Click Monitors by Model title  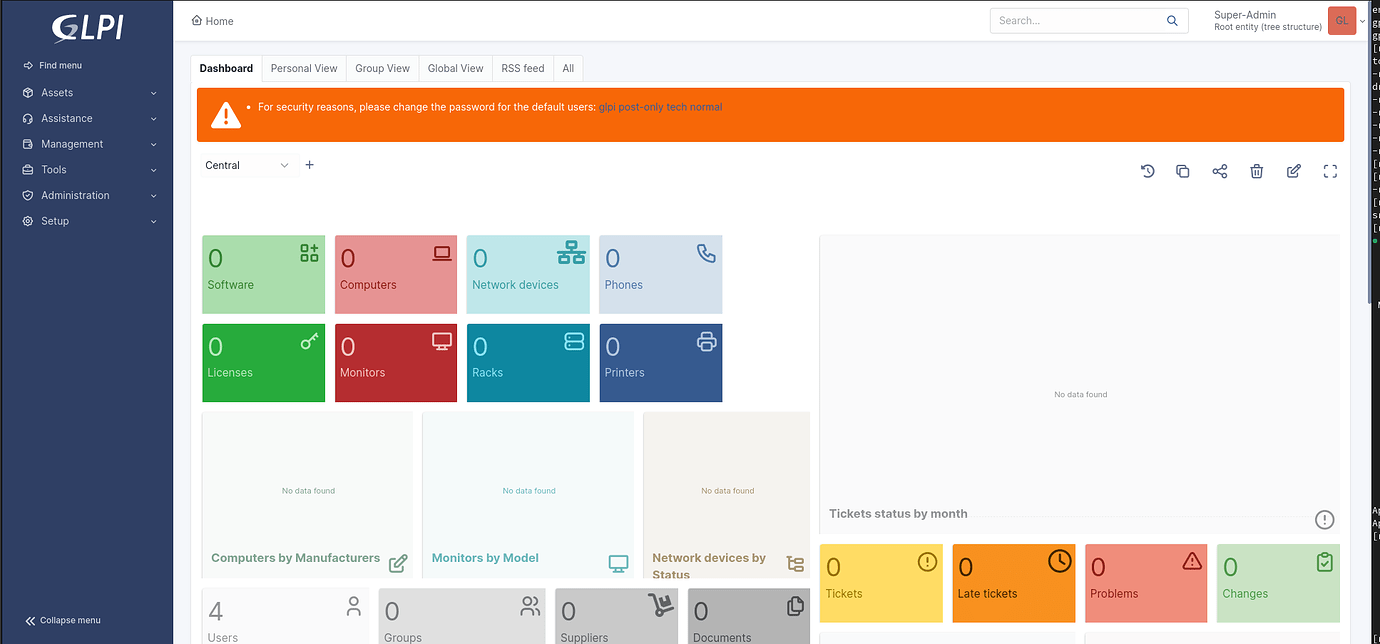485,558
